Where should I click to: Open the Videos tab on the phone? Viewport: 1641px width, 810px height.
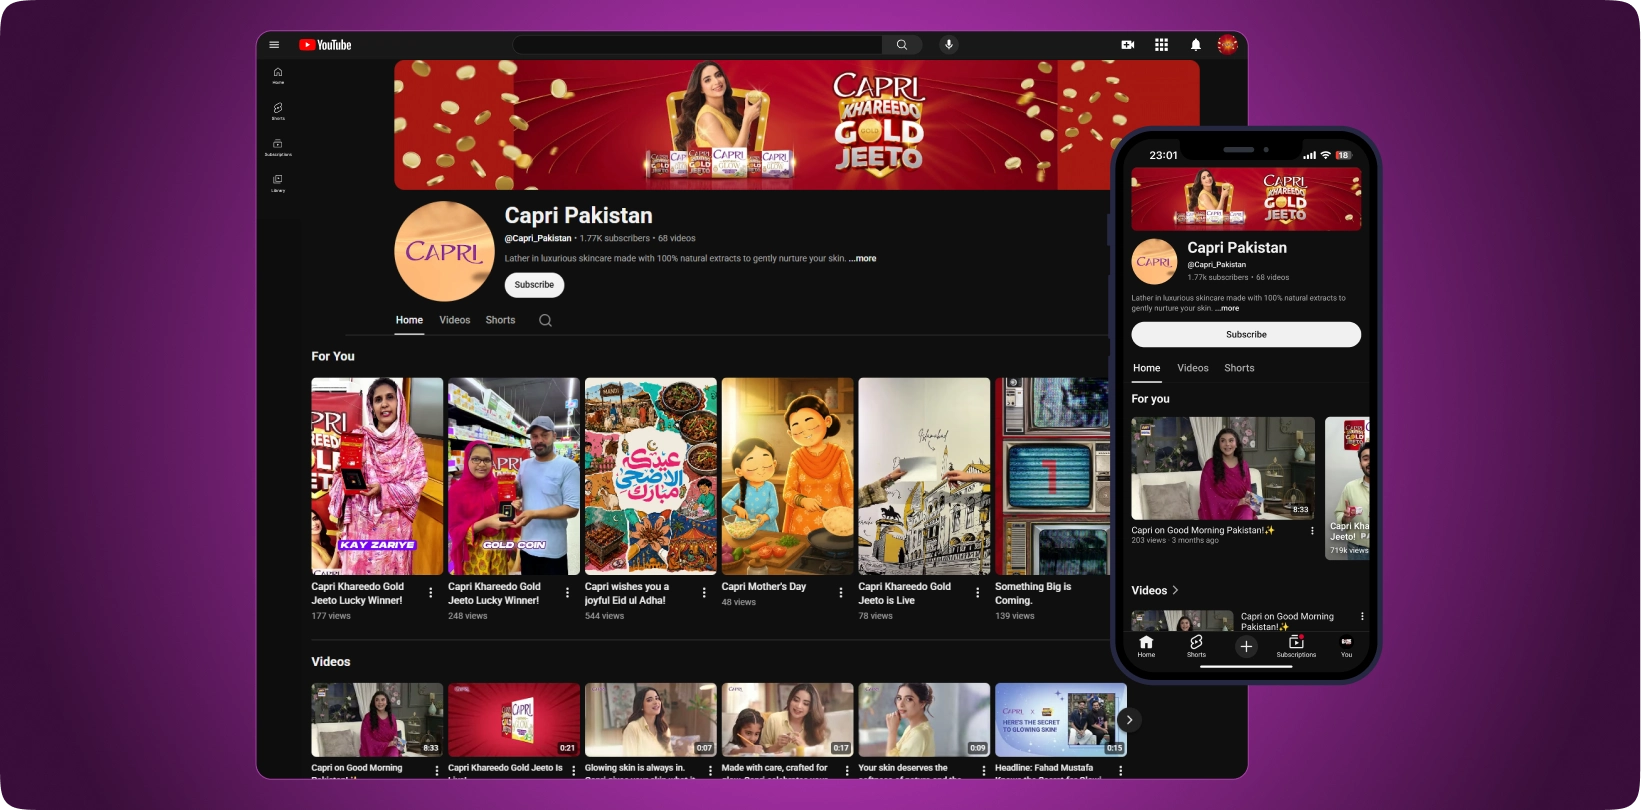pyautogui.click(x=1193, y=368)
